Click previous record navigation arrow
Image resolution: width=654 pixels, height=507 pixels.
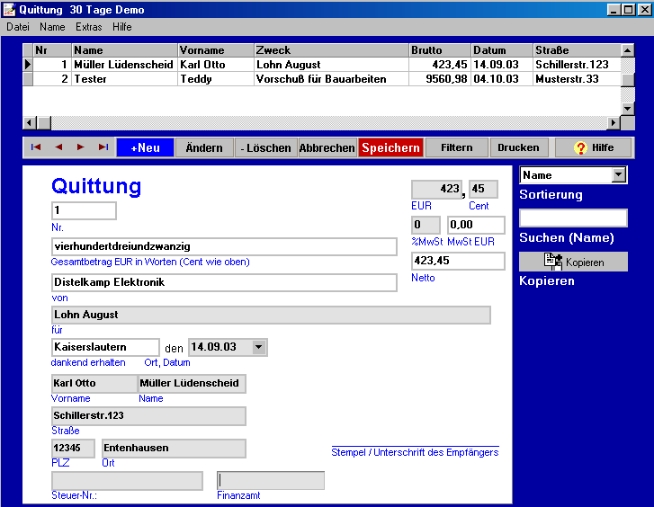tap(58, 147)
